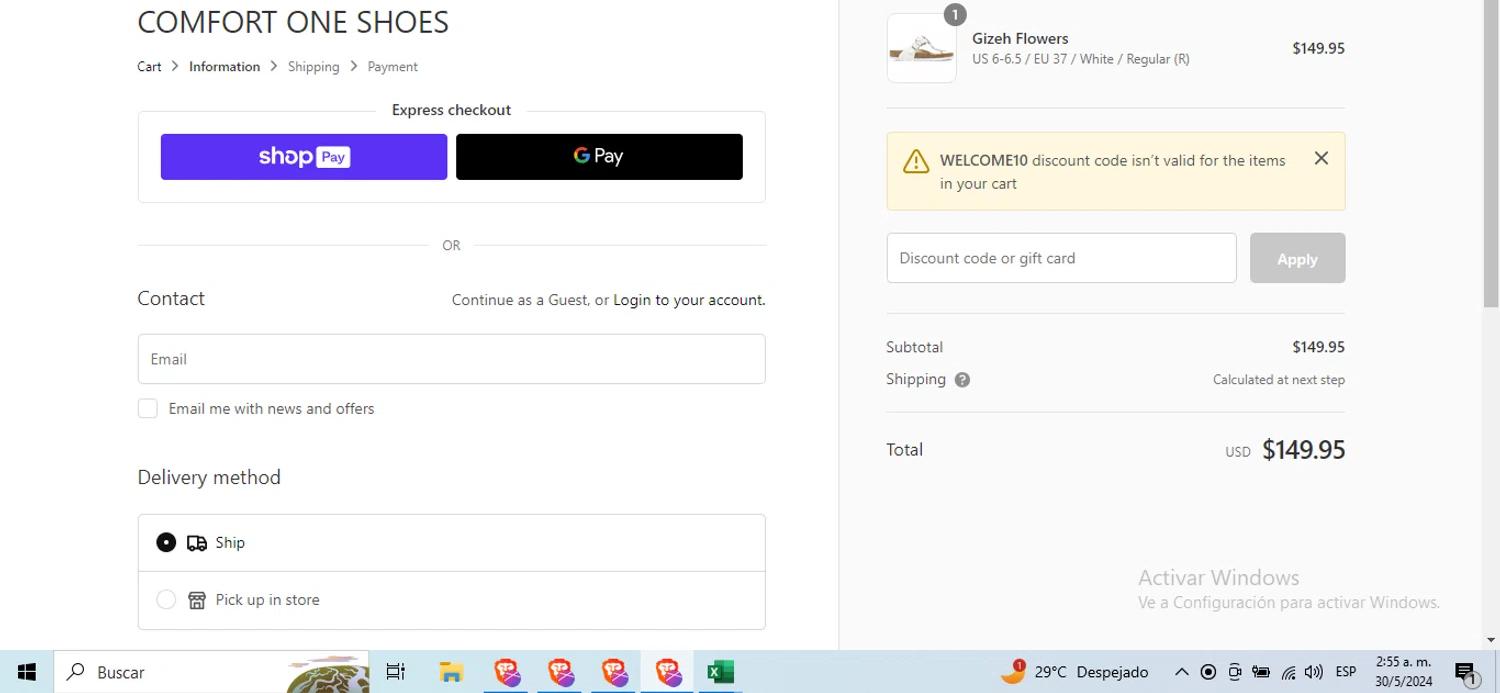Open the notification center icon
This screenshot has height=693, width=1500.
[x=1465, y=672]
